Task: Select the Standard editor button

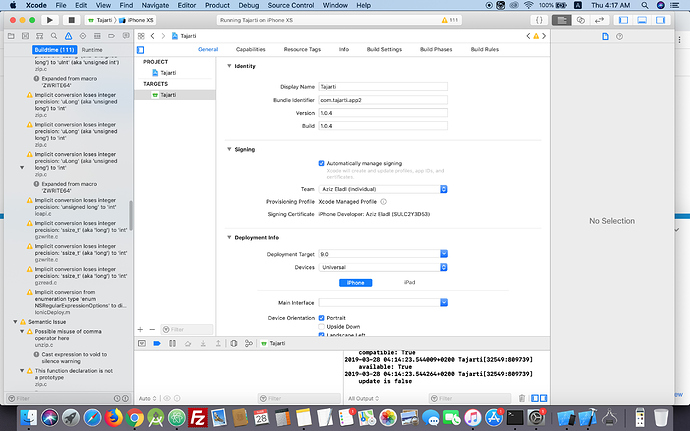Action: point(562,20)
